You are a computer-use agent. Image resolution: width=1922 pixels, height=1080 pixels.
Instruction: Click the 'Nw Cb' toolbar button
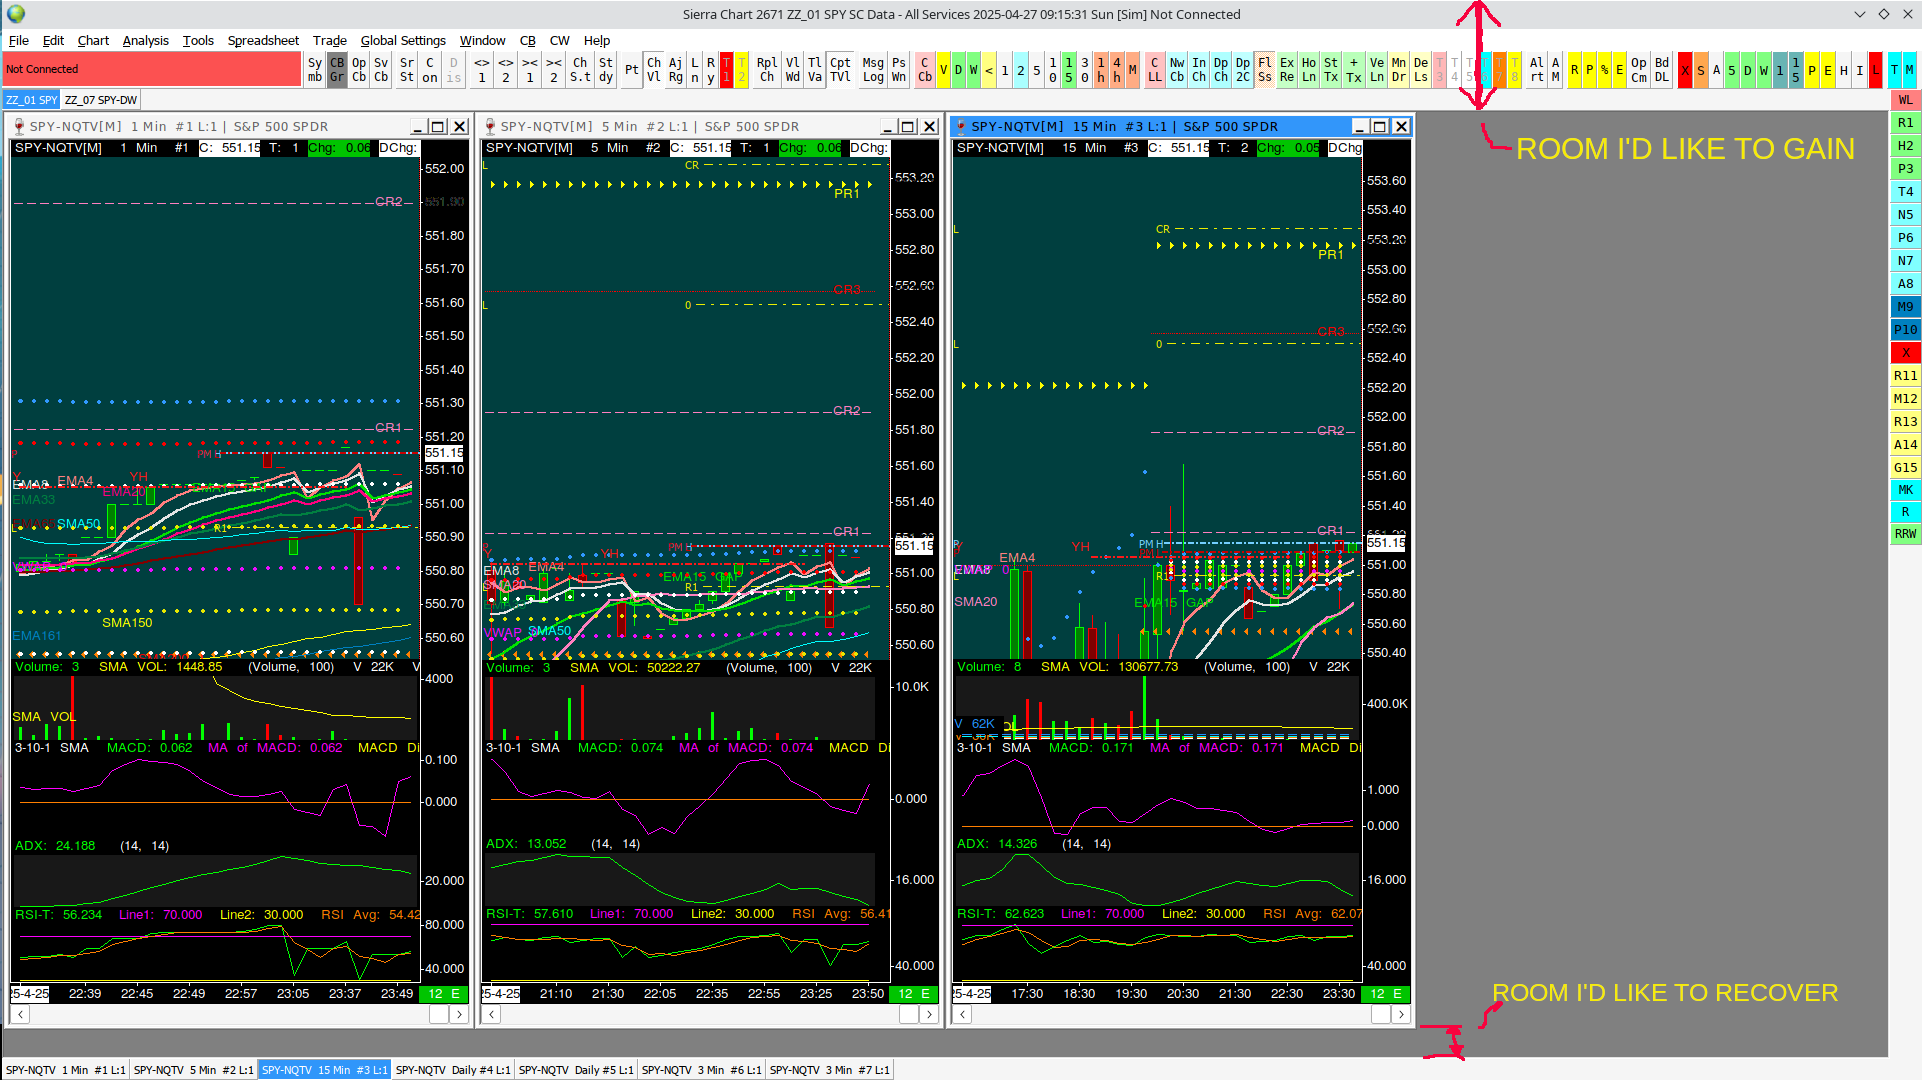point(1177,69)
